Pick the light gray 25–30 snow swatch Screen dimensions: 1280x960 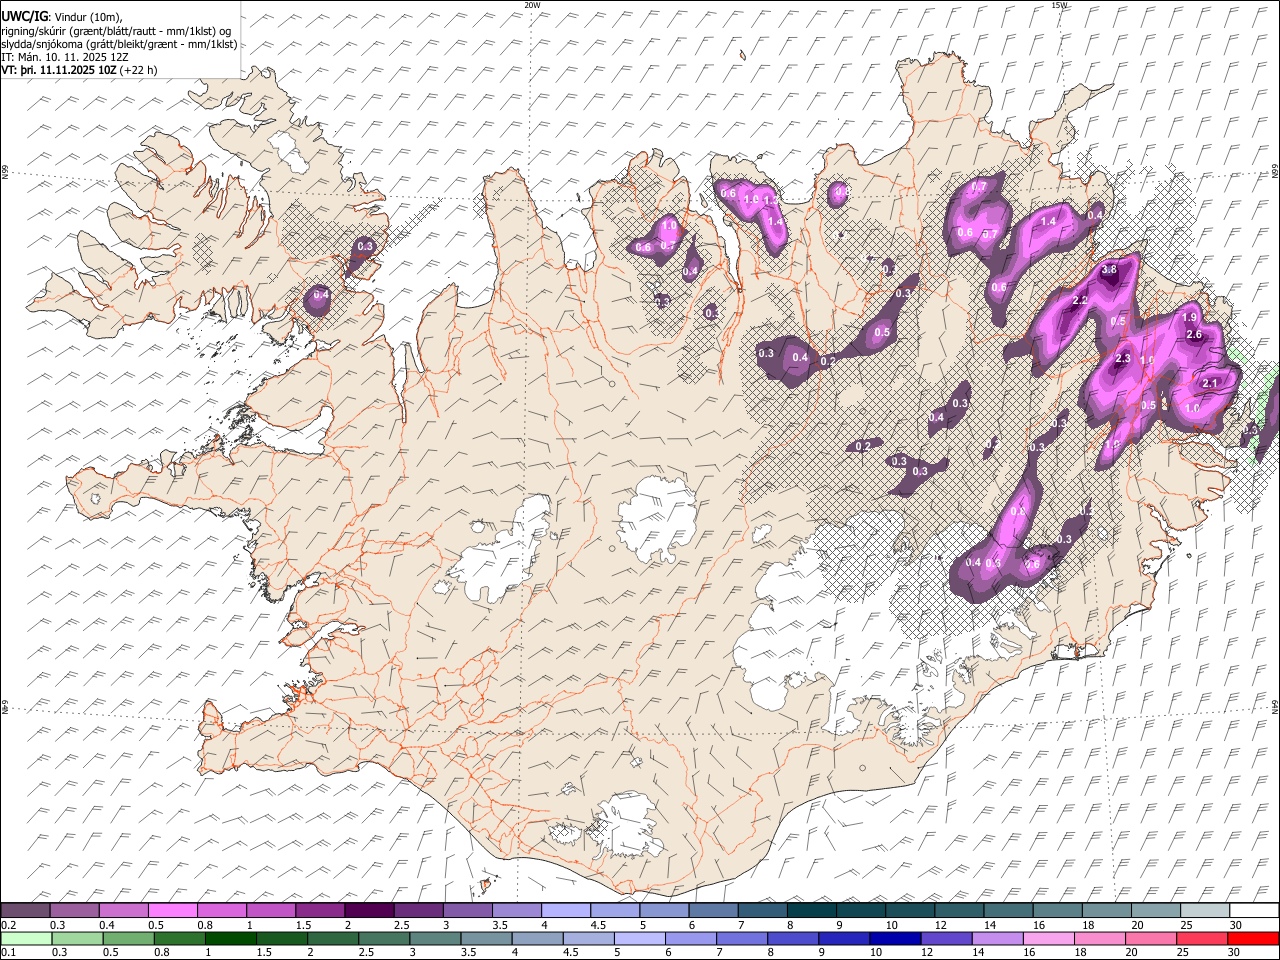pyautogui.click(x=1204, y=911)
